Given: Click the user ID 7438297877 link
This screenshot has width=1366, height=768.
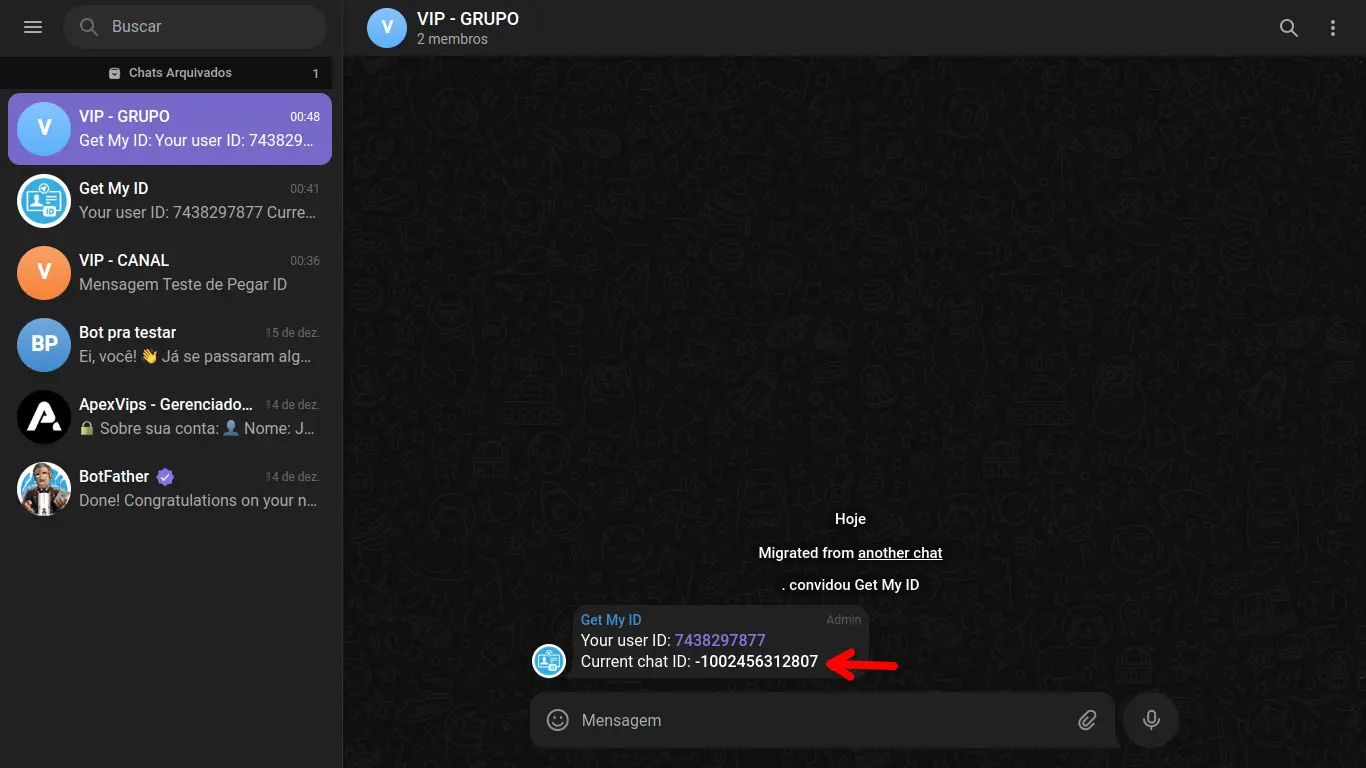Looking at the screenshot, I should [x=720, y=640].
